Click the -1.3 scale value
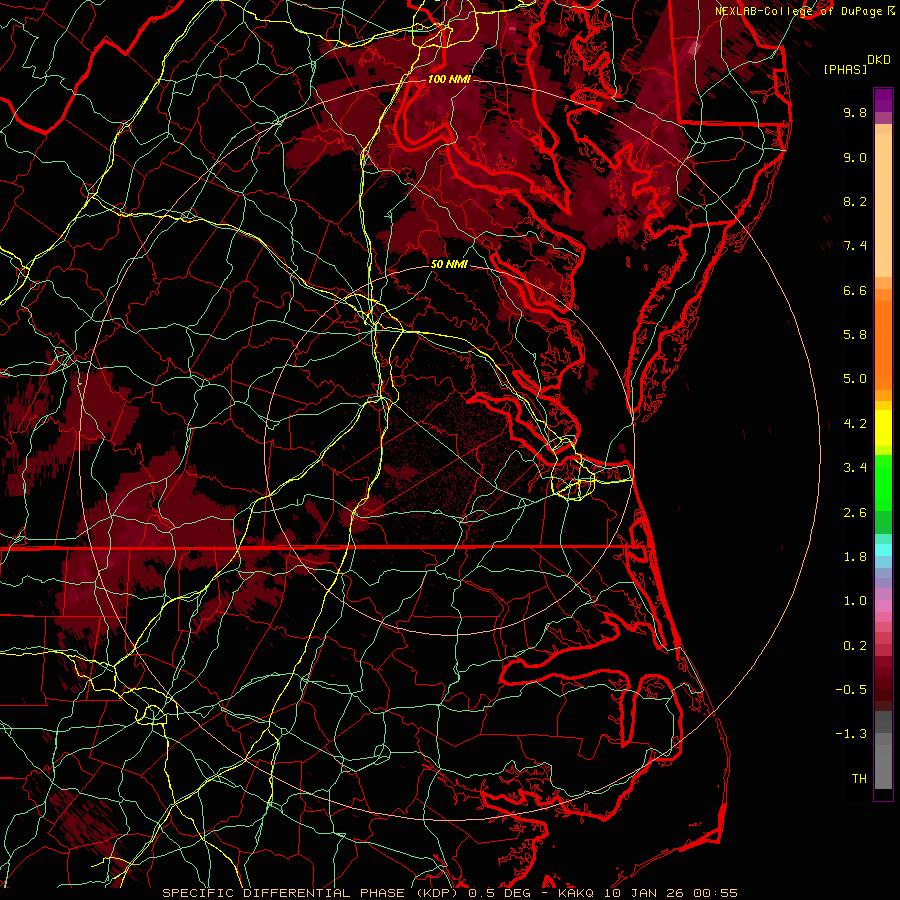This screenshot has width=900, height=900. click(x=851, y=734)
